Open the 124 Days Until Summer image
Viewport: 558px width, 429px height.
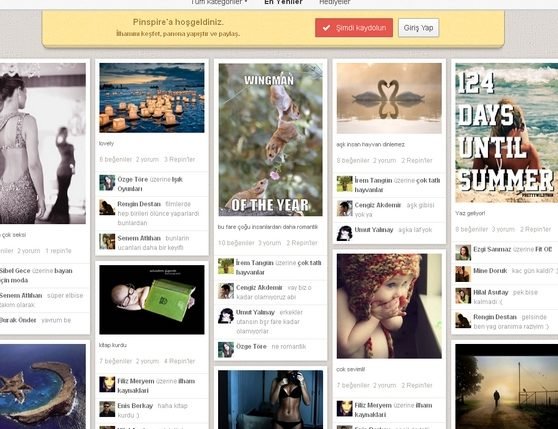click(x=506, y=133)
